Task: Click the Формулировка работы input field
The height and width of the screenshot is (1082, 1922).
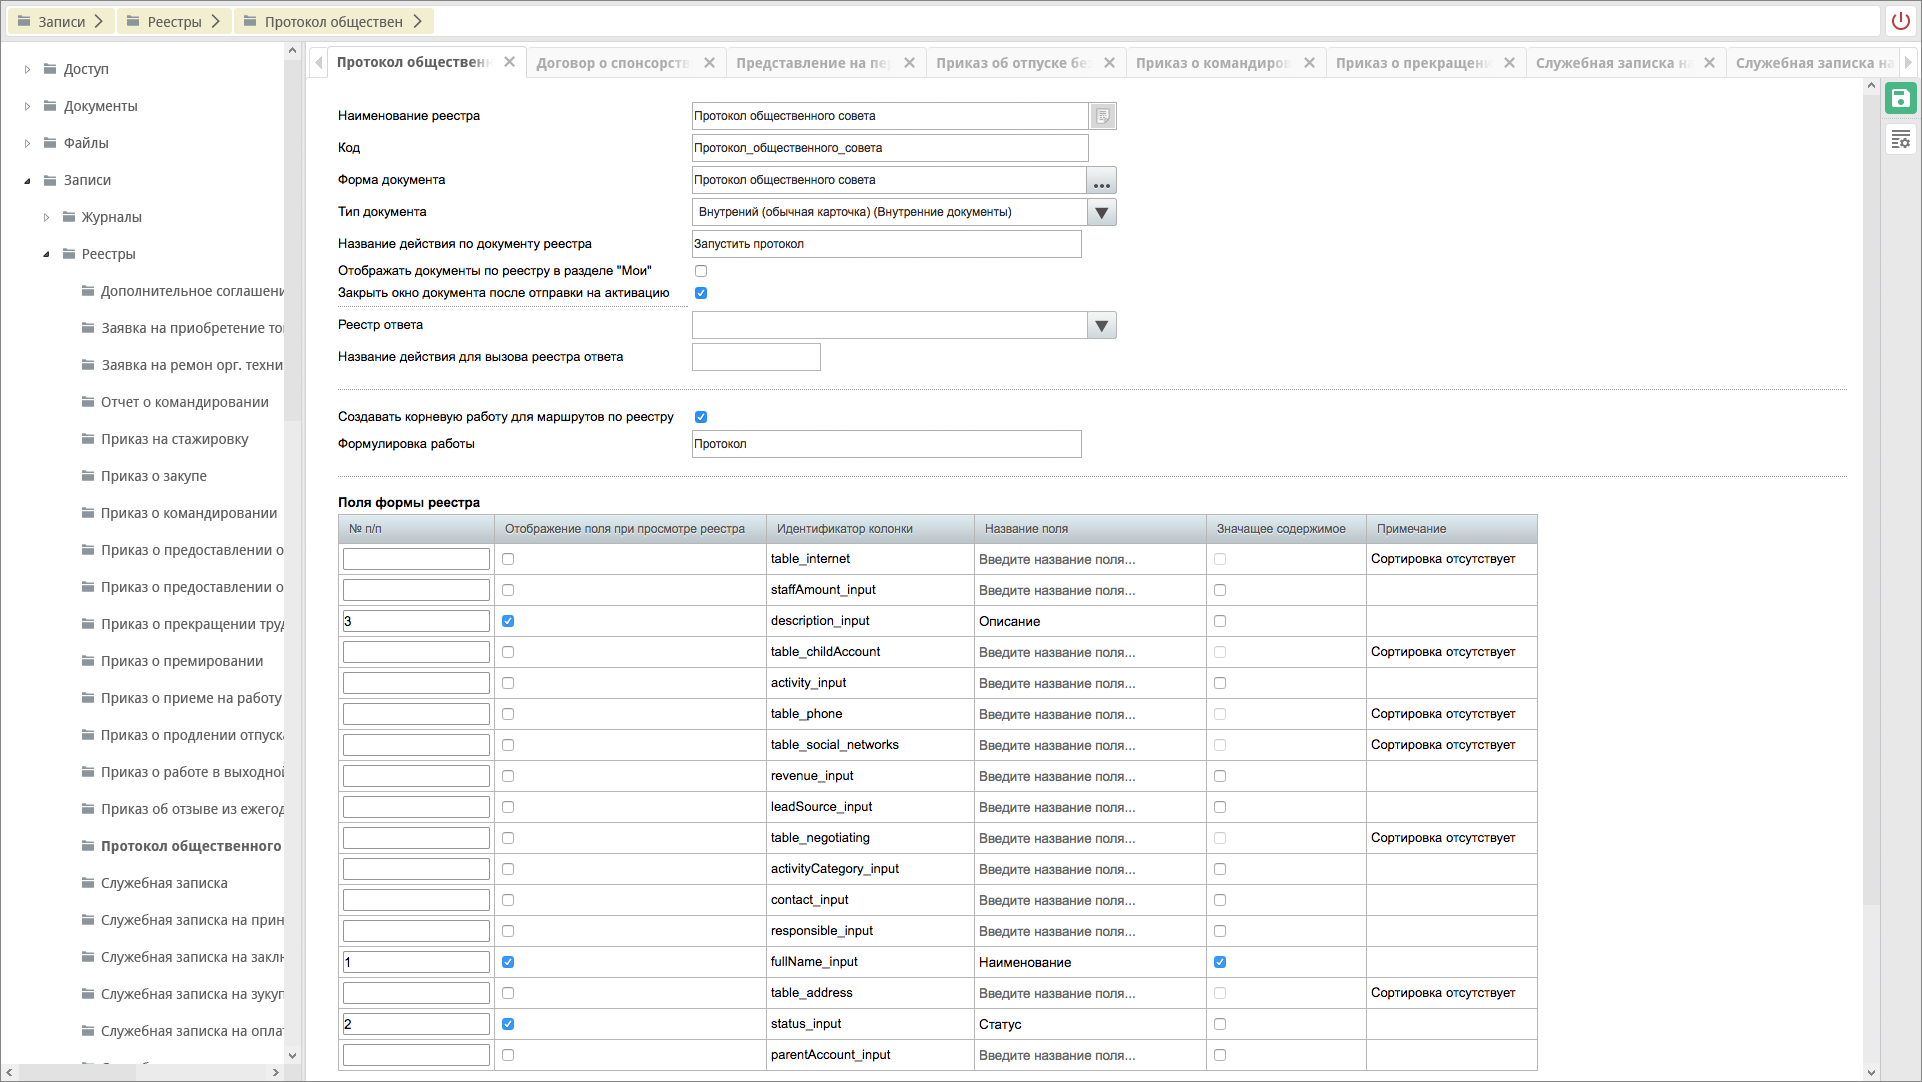Action: pyautogui.click(x=886, y=444)
